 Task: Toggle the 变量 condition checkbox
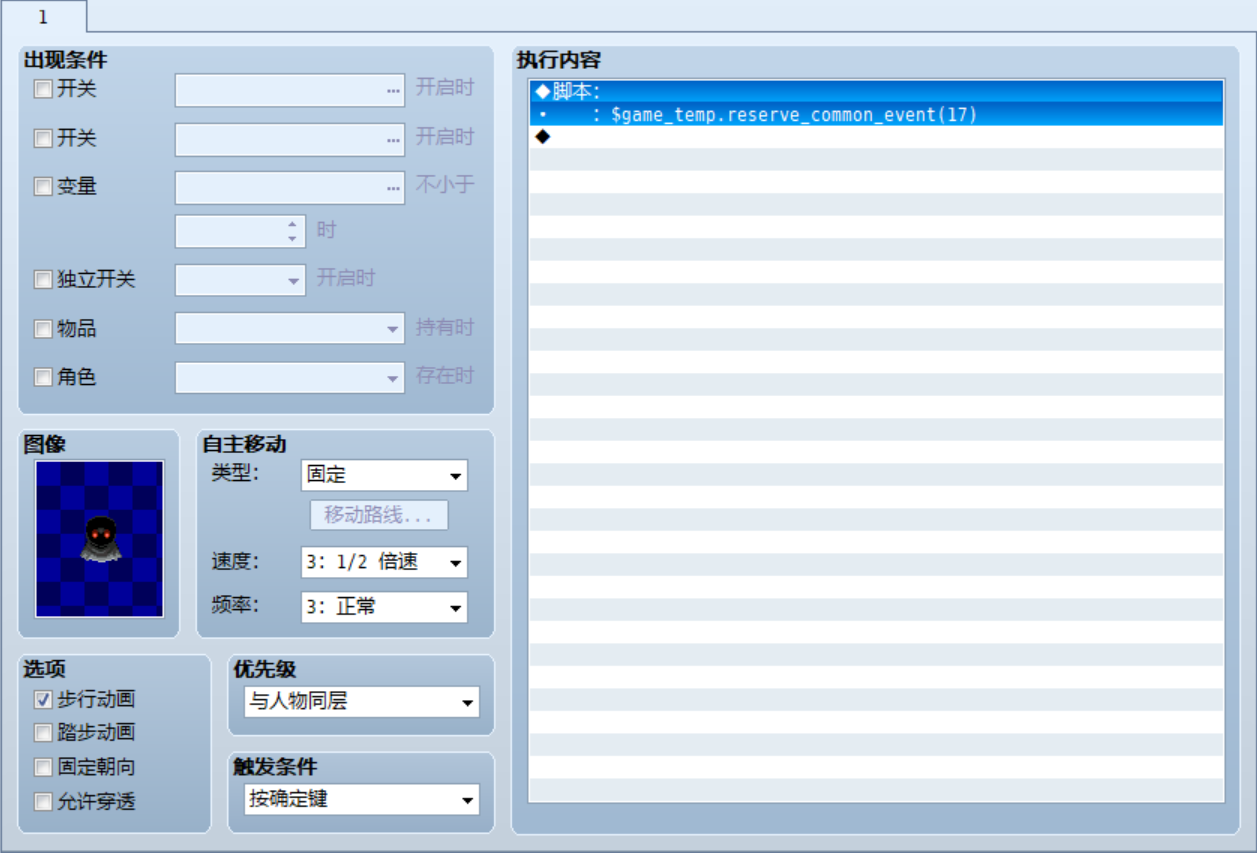(x=43, y=187)
